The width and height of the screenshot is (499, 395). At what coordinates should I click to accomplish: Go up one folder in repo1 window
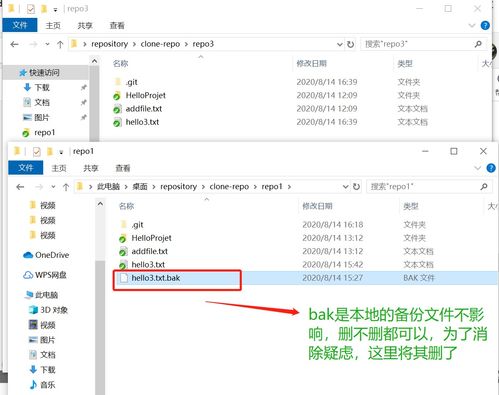(x=66, y=187)
